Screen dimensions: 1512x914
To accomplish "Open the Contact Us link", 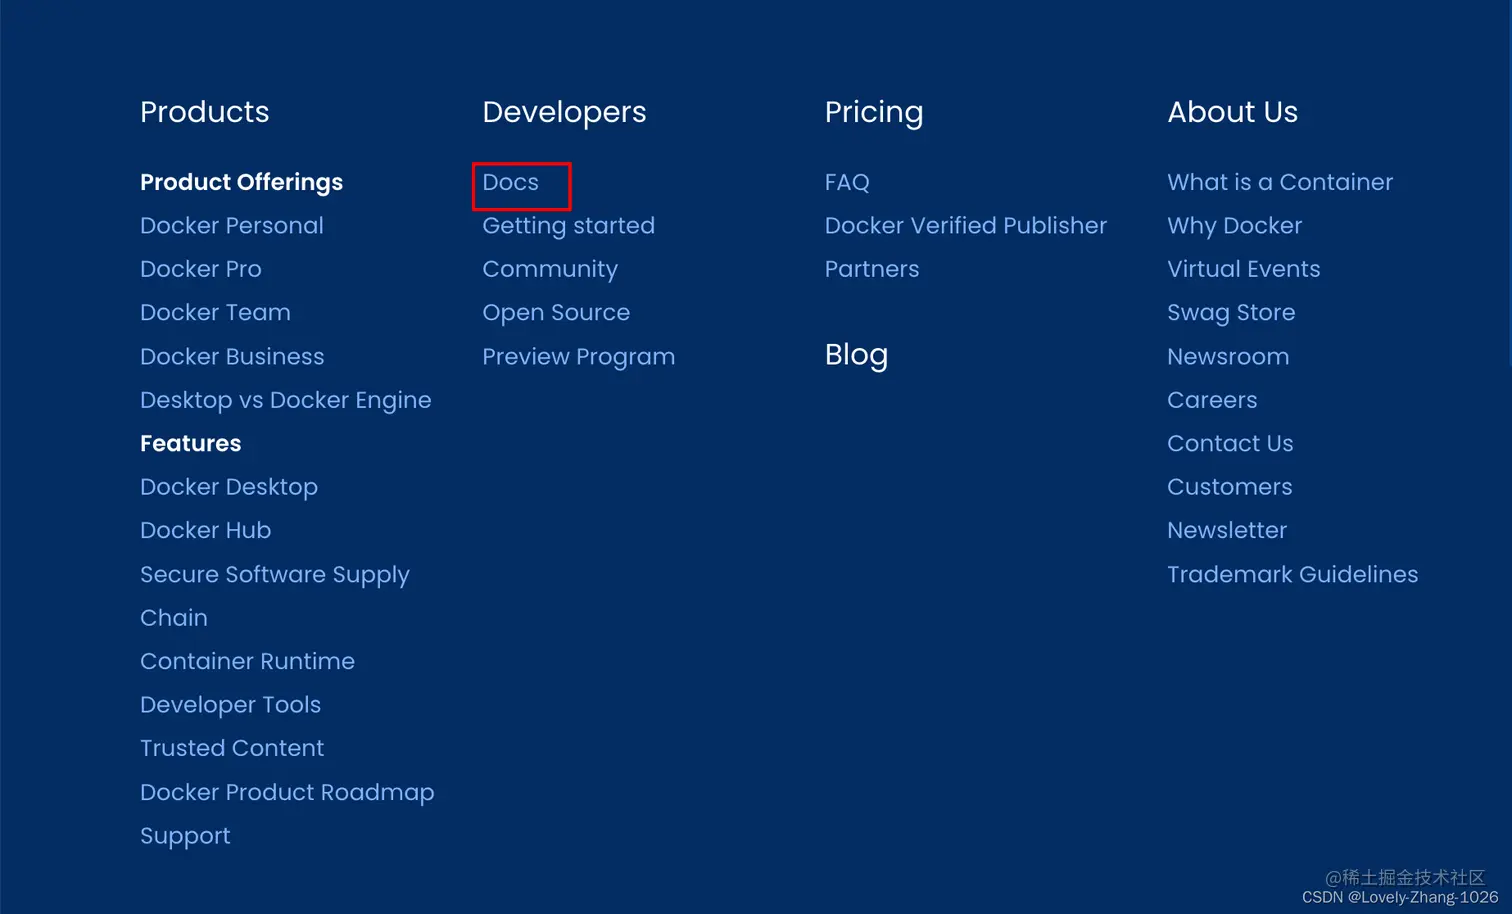I will click(1230, 443).
